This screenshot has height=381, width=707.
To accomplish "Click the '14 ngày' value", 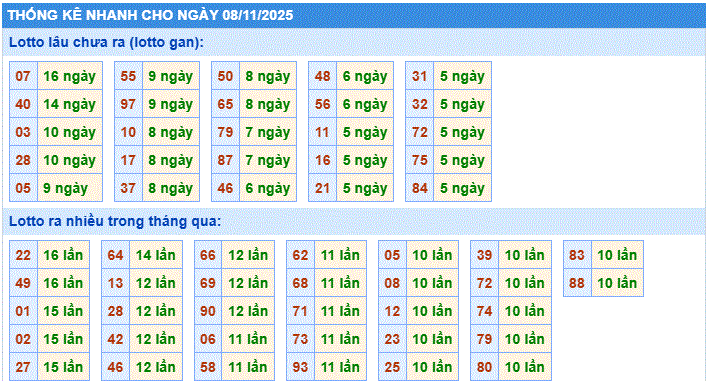I will [x=70, y=104].
